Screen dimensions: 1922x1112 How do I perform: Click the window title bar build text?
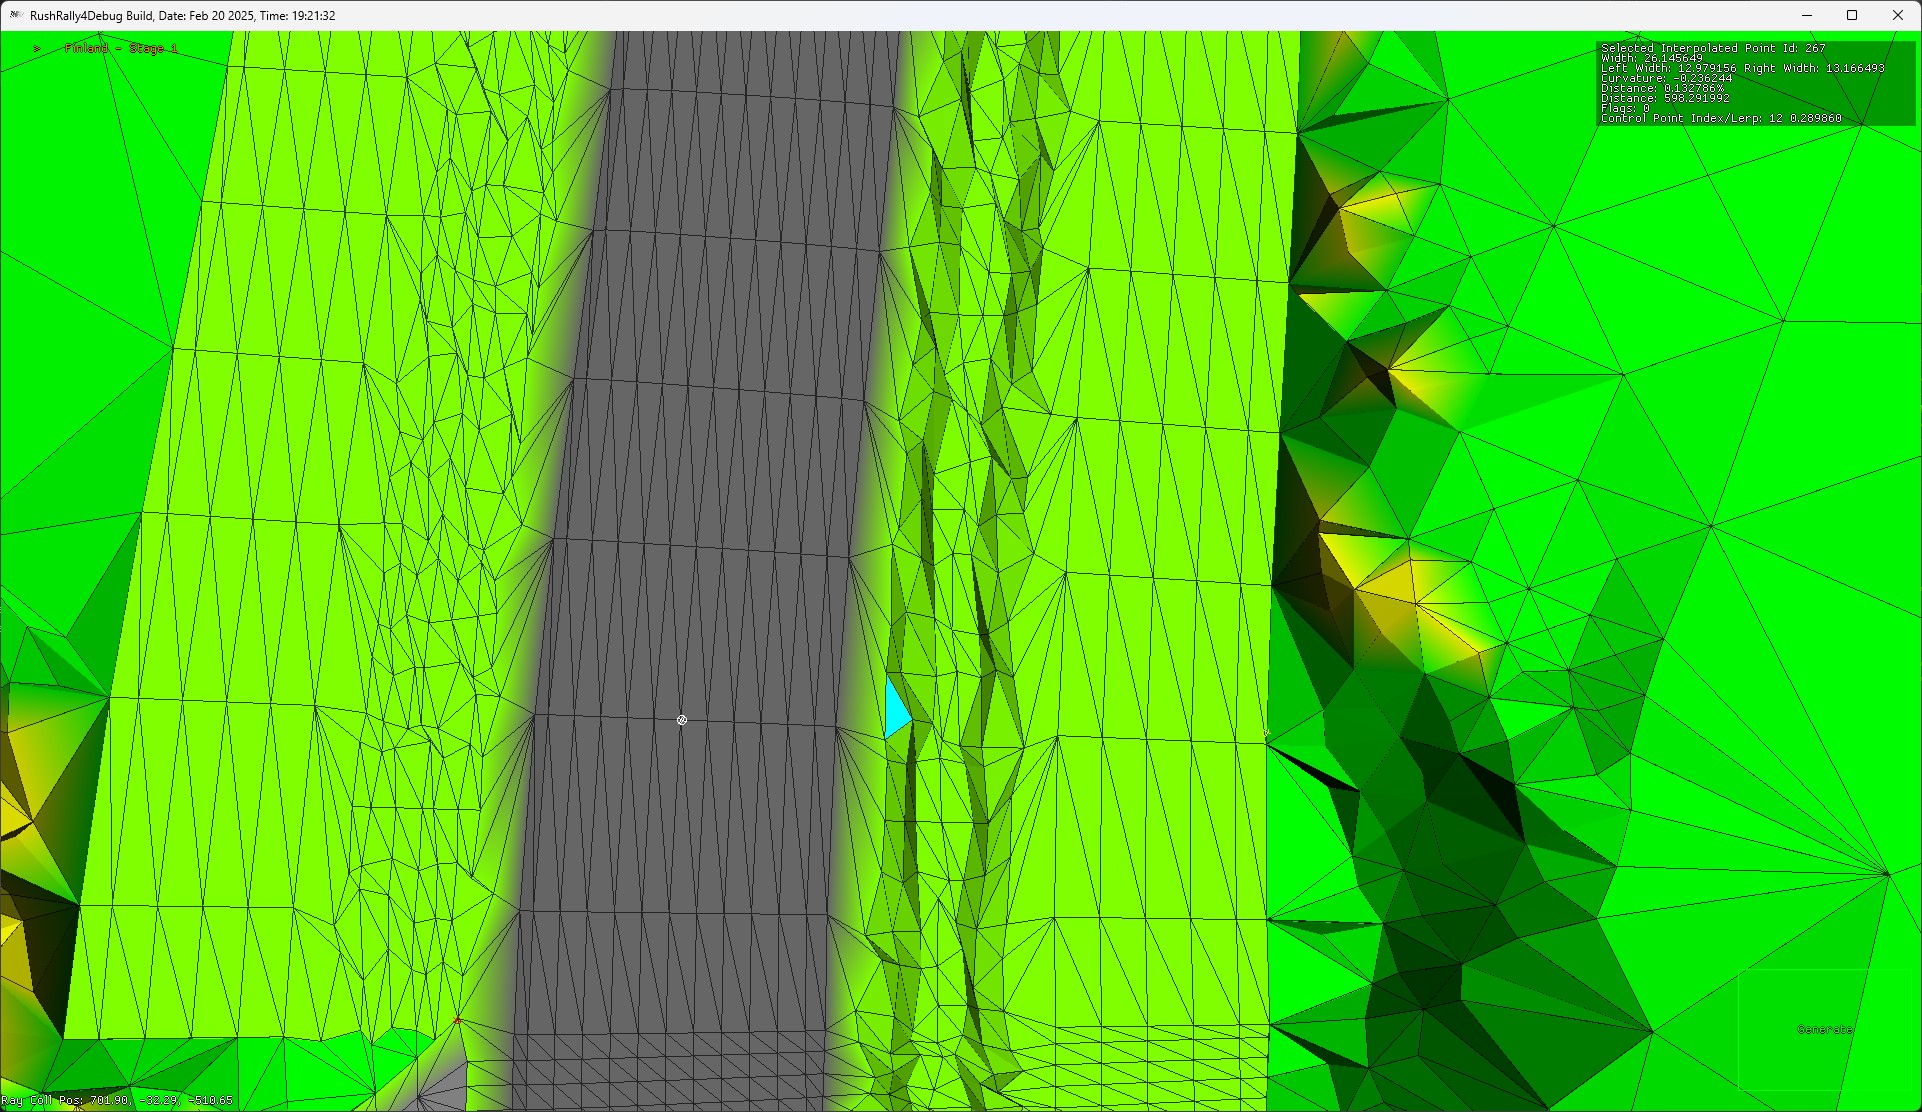[x=182, y=15]
